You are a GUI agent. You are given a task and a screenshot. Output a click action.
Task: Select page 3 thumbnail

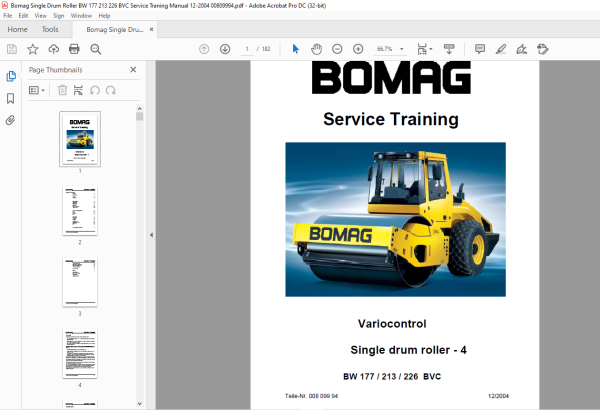[80, 282]
